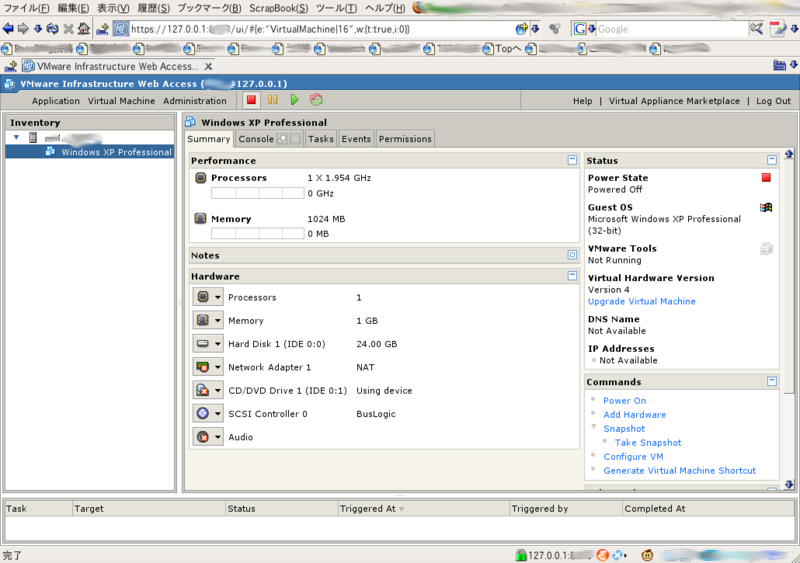Click the Completed At column header

click(708, 508)
